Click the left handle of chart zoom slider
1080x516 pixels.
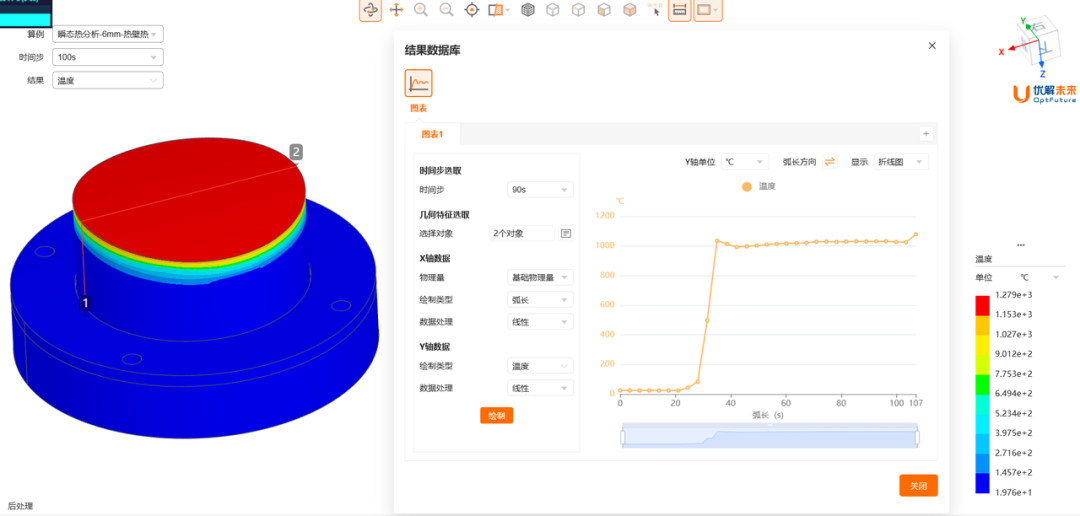tap(623, 437)
